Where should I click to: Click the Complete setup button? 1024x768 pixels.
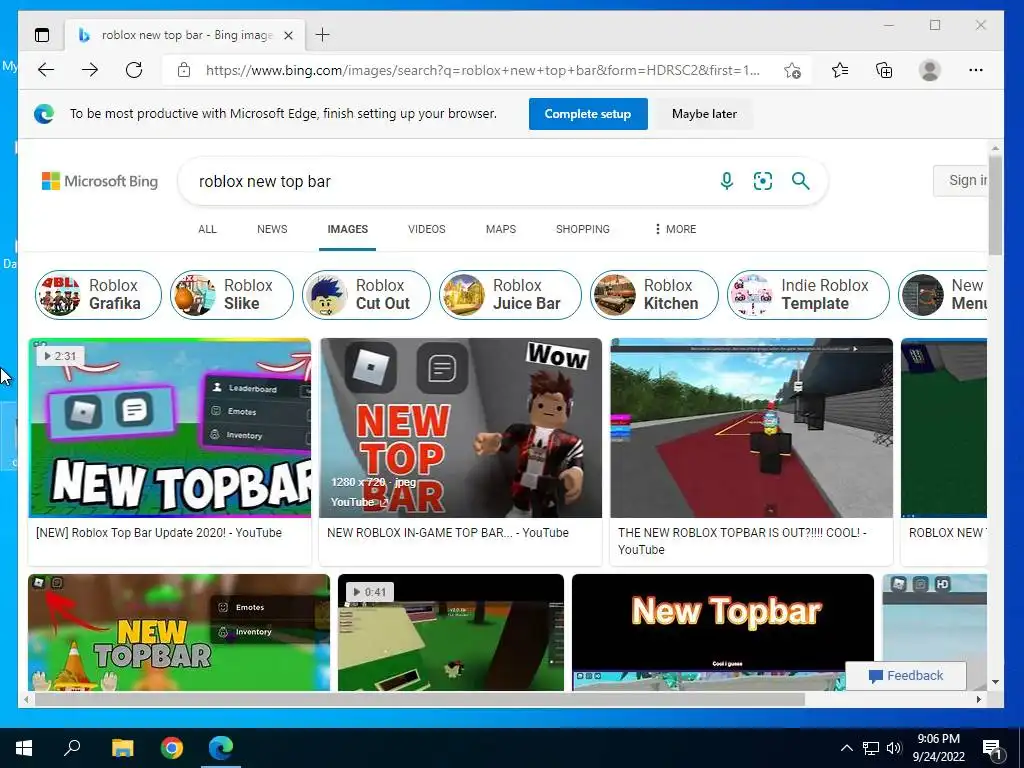pos(588,114)
